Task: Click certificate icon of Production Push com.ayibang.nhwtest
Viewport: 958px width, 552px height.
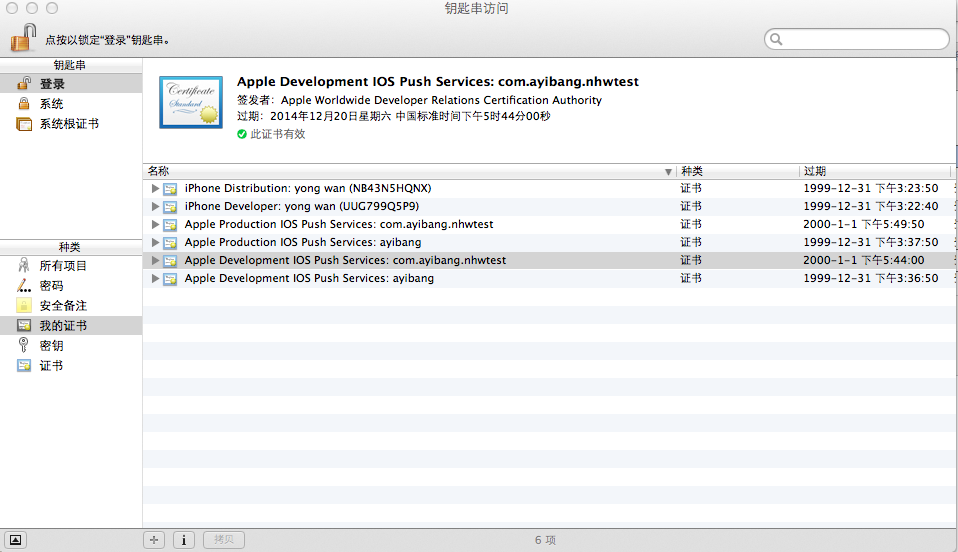Action: [x=170, y=225]
